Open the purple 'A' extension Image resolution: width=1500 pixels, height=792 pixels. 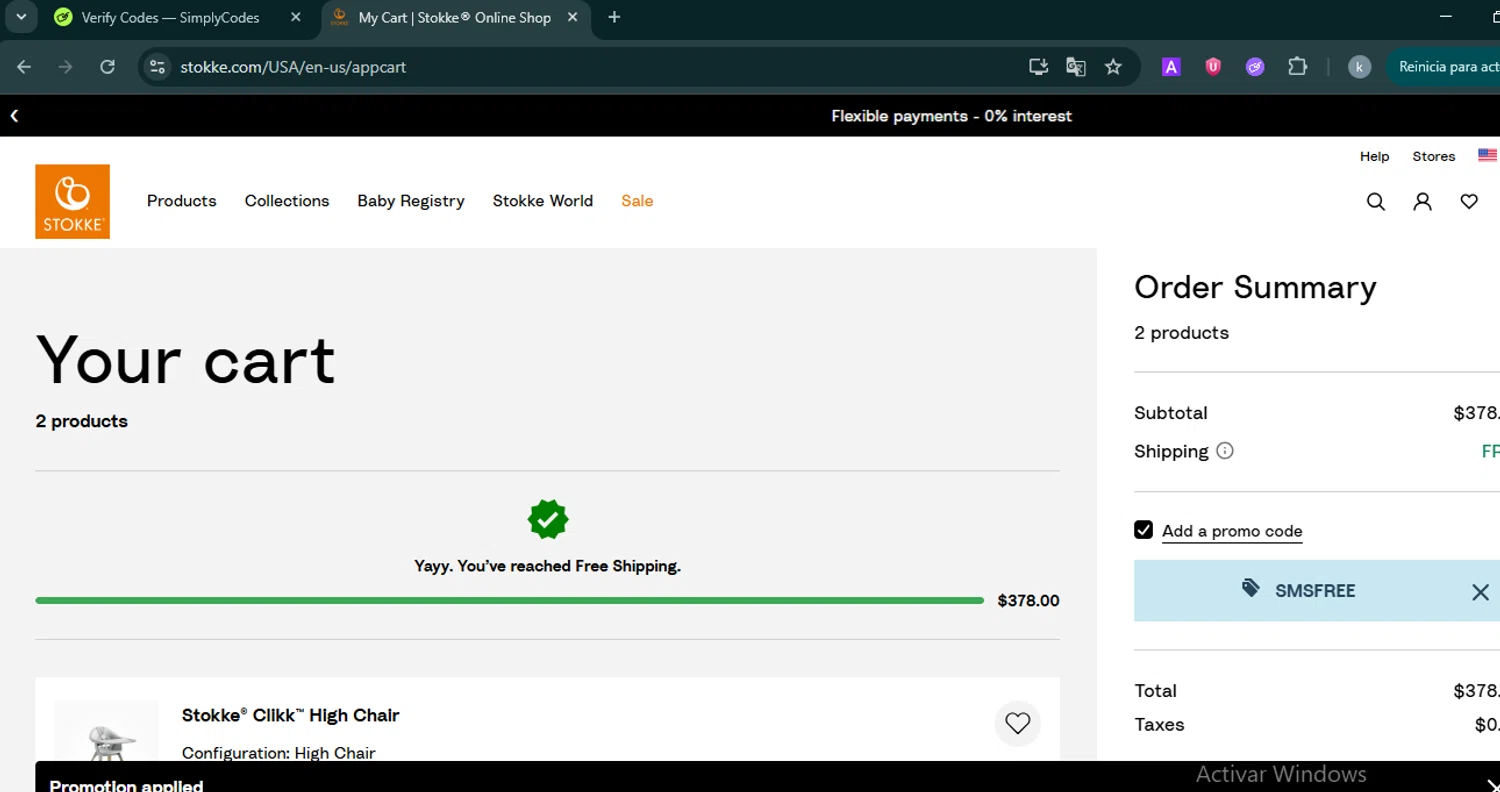click(x=1171, y=67)
